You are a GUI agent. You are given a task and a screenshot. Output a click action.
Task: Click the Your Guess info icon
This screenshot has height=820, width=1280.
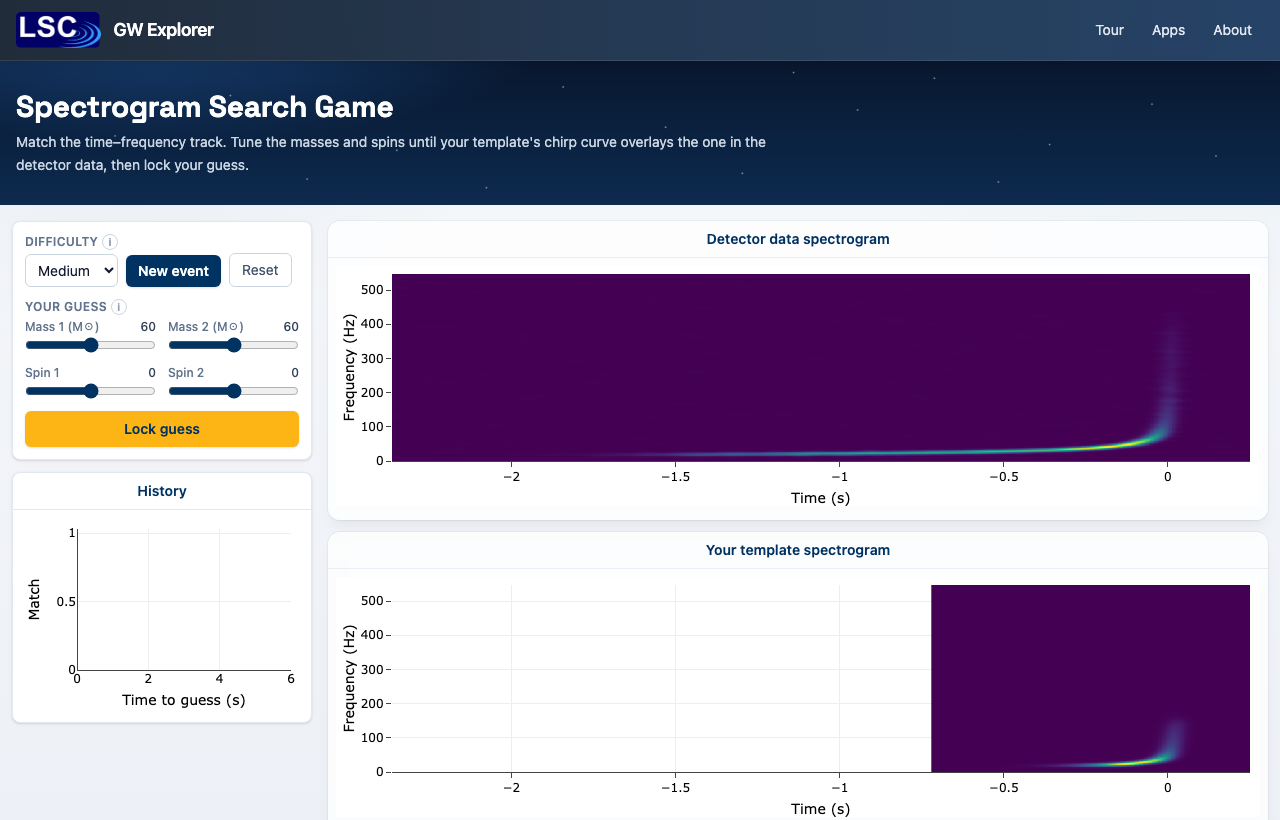point(118,307)
